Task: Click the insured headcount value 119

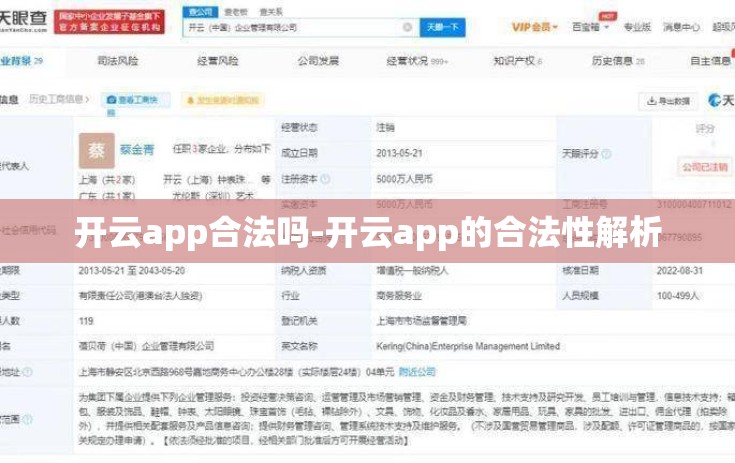Action: [x=86, y=321]
